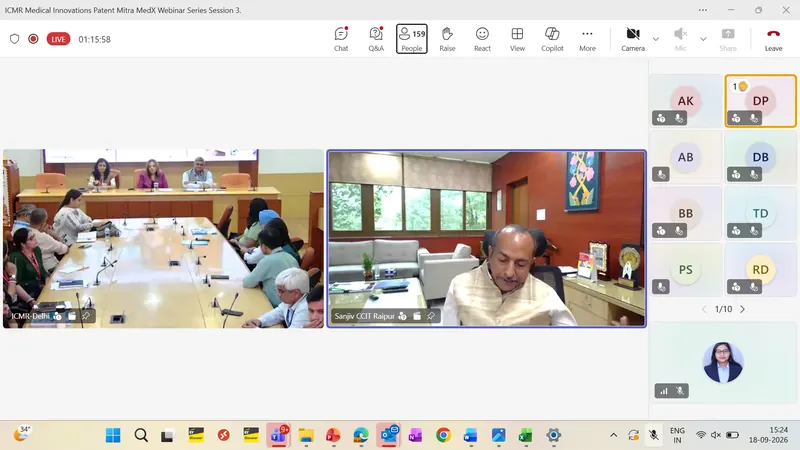Pin the Sanjiv CCIT Raipur video
Screen dimensions: 800x450
click(x=431, y=316)
